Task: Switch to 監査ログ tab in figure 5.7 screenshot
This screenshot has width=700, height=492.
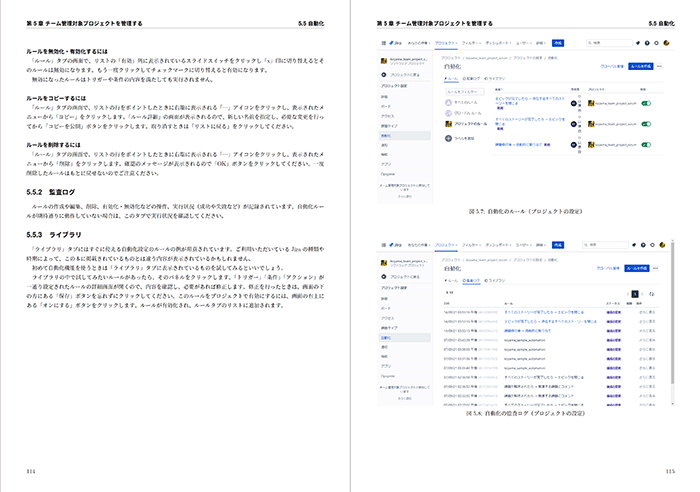Action: [471, 79]
